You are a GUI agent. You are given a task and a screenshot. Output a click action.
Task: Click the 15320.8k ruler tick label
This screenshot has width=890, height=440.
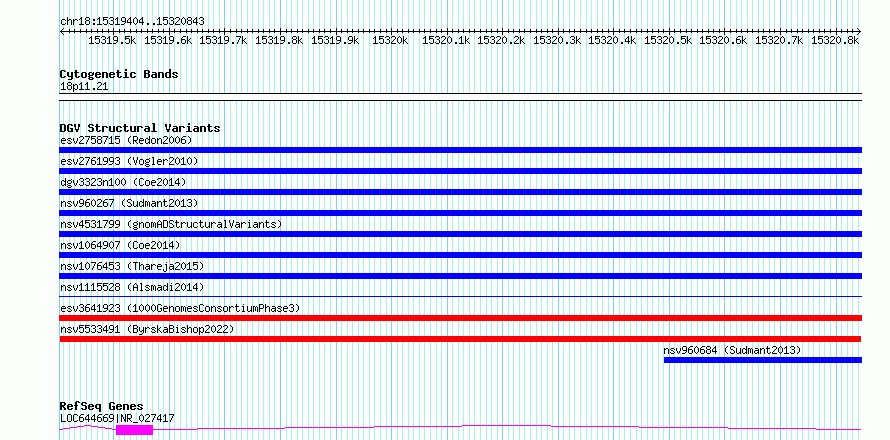tap(834, 40)
